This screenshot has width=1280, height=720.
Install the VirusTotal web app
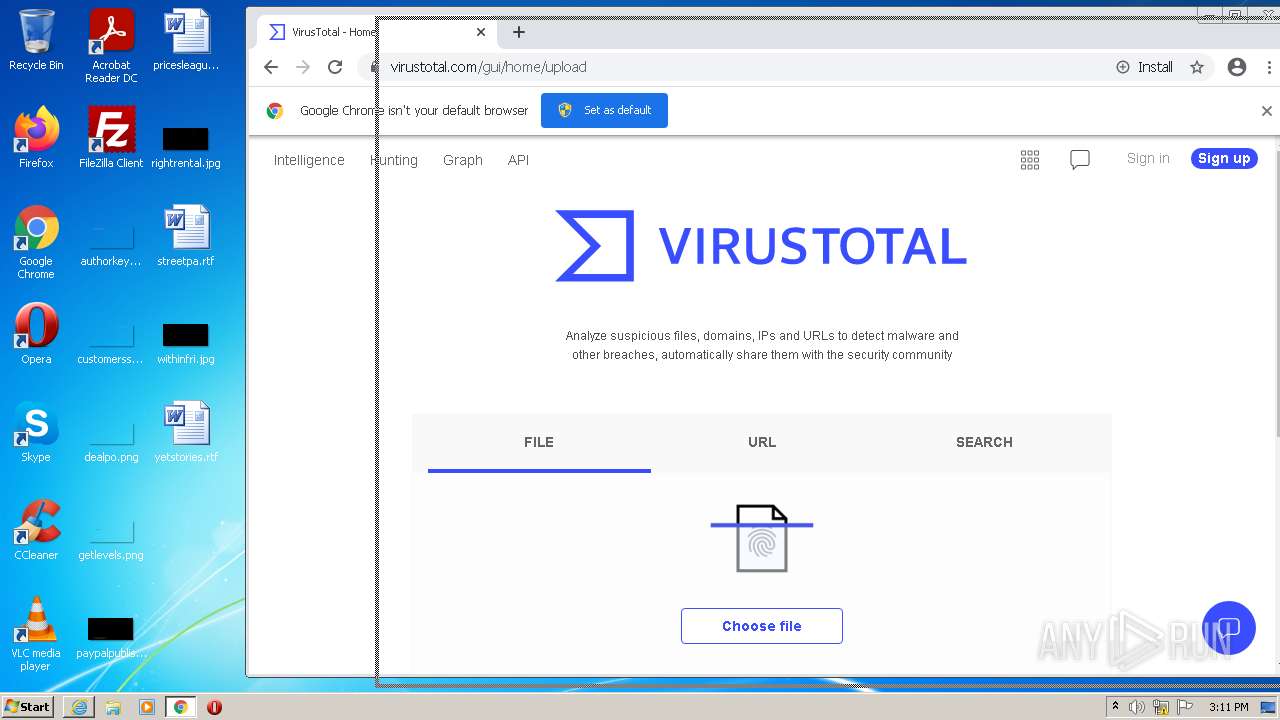pyautogui.click(x=1144, y=67)
